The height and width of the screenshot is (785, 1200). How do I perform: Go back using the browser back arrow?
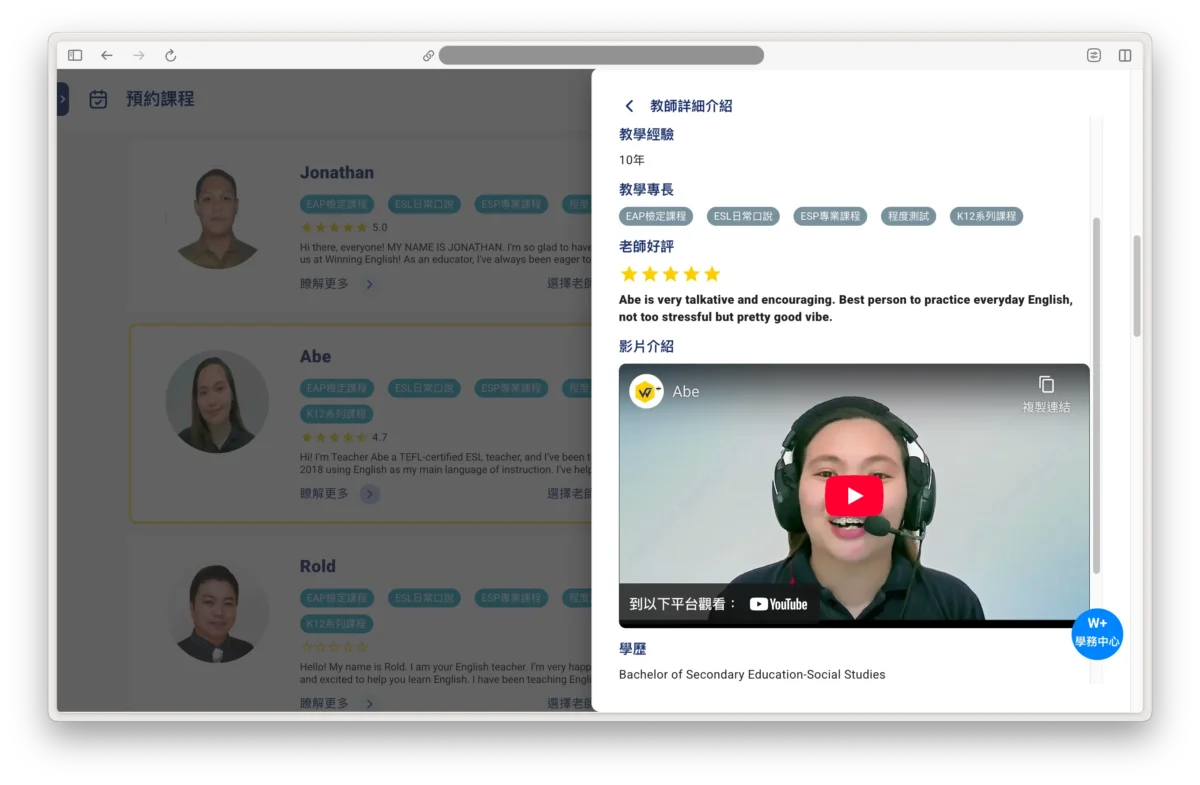click(107, 56)
